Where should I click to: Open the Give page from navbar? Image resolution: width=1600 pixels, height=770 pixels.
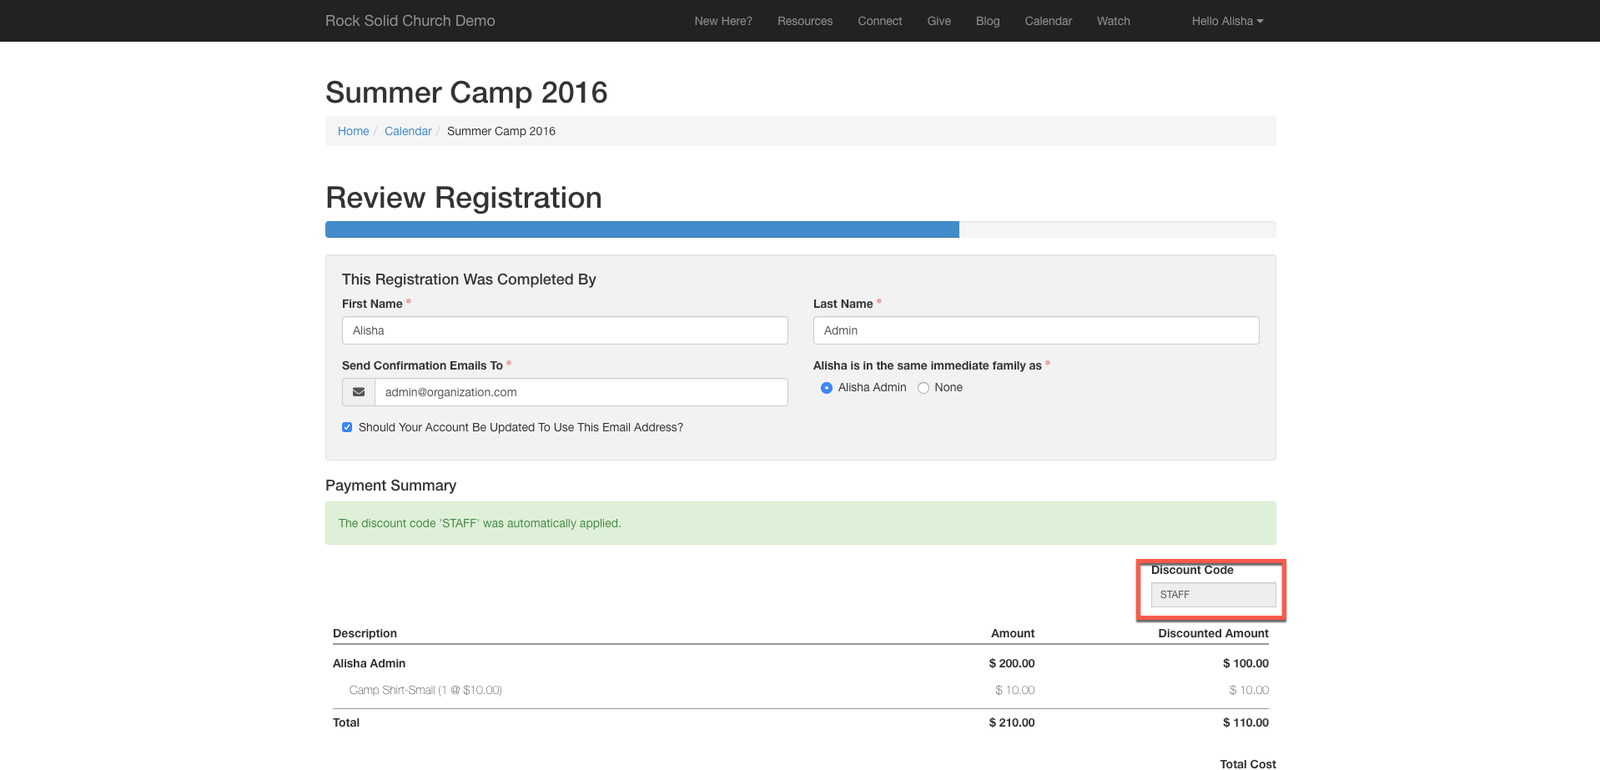pos(939,21)
